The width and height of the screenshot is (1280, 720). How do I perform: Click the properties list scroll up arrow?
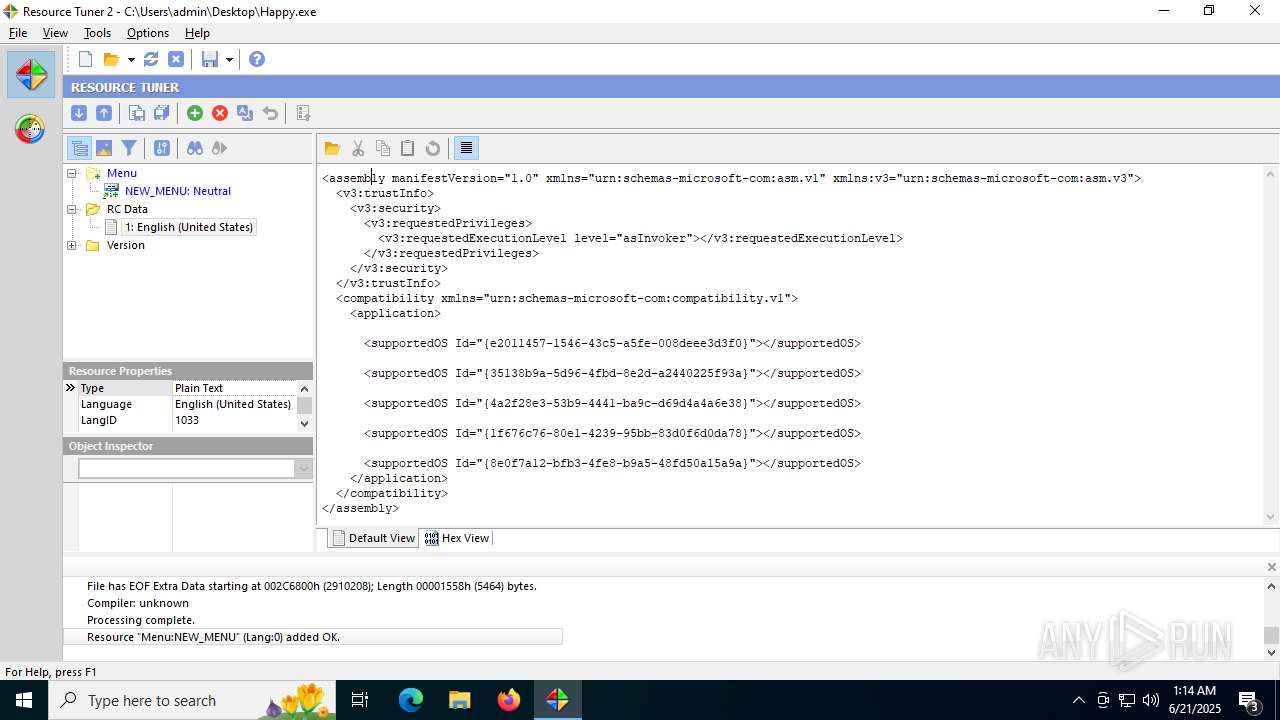[305, 388]
